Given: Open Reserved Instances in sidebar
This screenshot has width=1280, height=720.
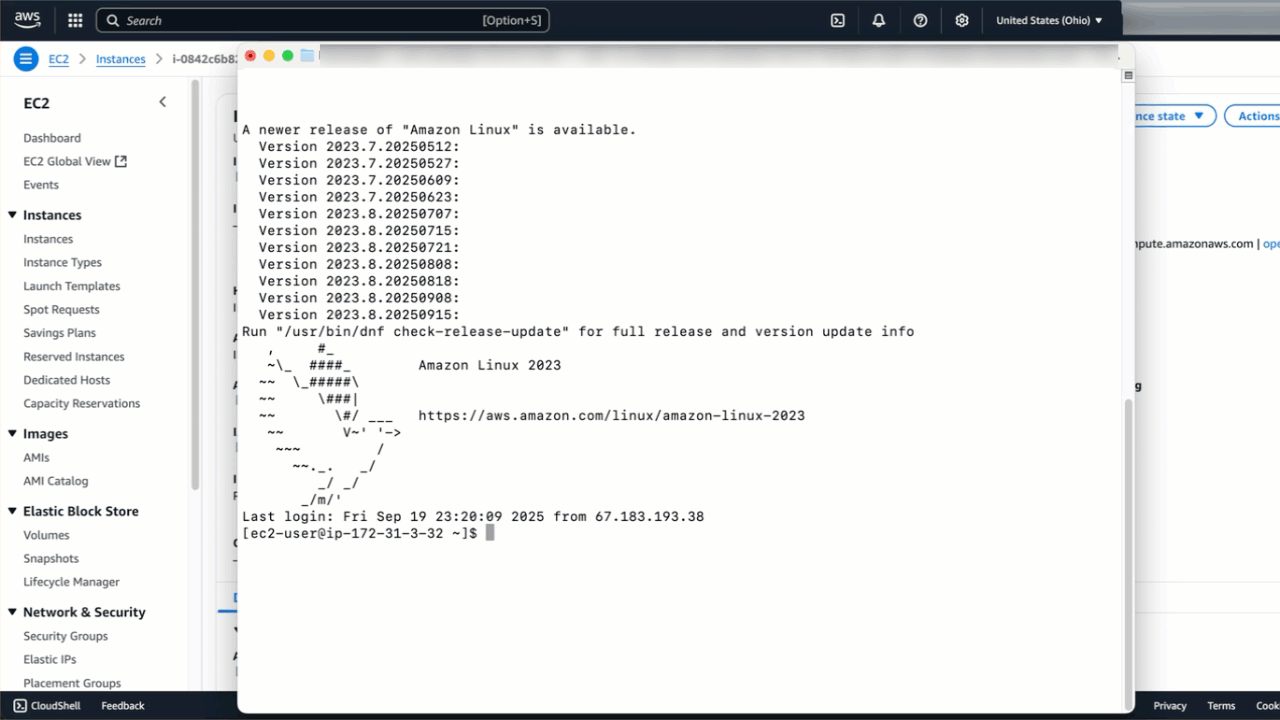Looking at the screenshot, I should click(x=74, y=357).
